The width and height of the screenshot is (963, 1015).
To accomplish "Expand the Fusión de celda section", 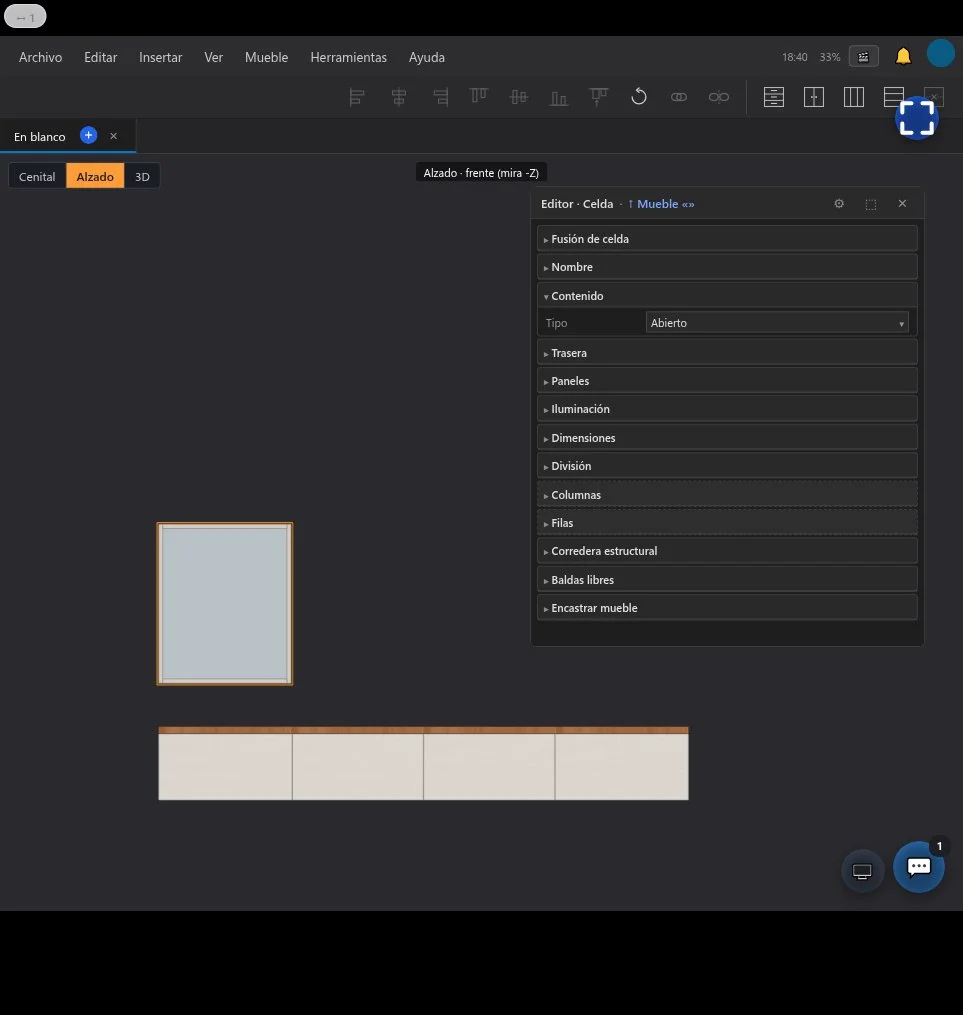I will tap(727, 239).
